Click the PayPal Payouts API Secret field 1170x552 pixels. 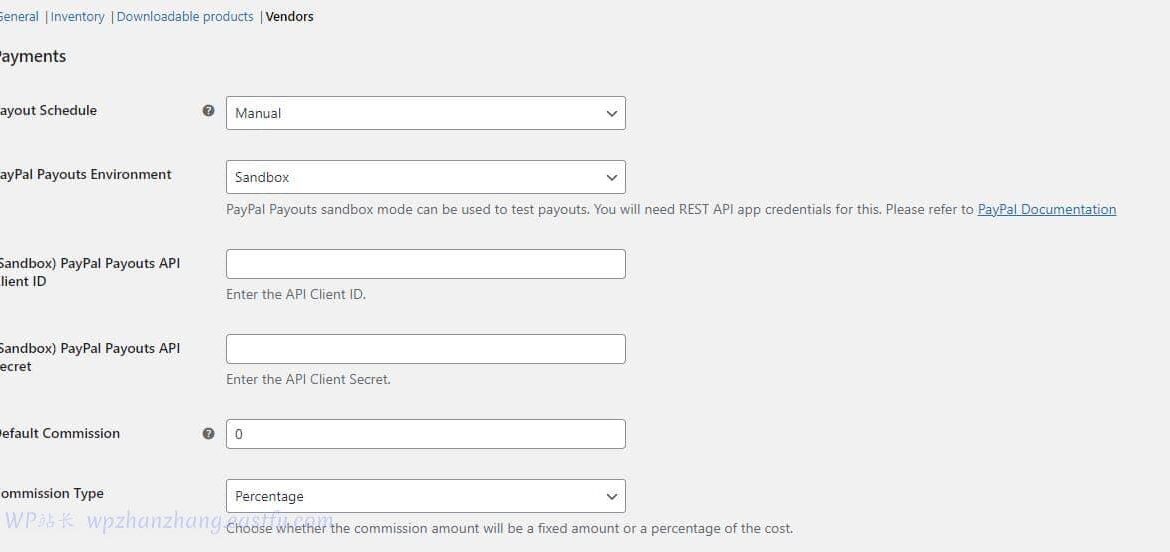click(x=425, y=349)
